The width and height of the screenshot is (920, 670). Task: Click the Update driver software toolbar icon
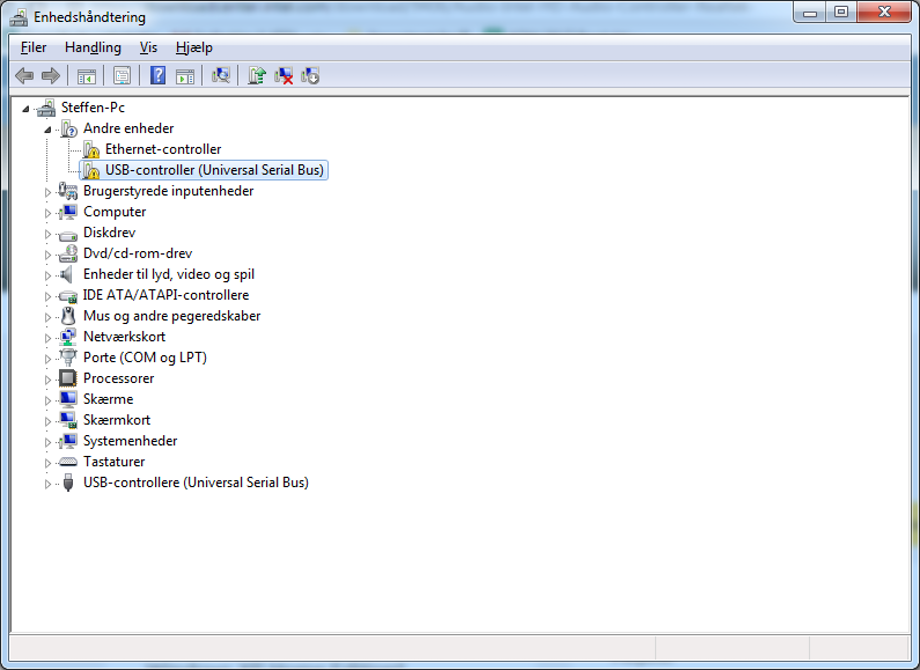click(x=256, y=75)
